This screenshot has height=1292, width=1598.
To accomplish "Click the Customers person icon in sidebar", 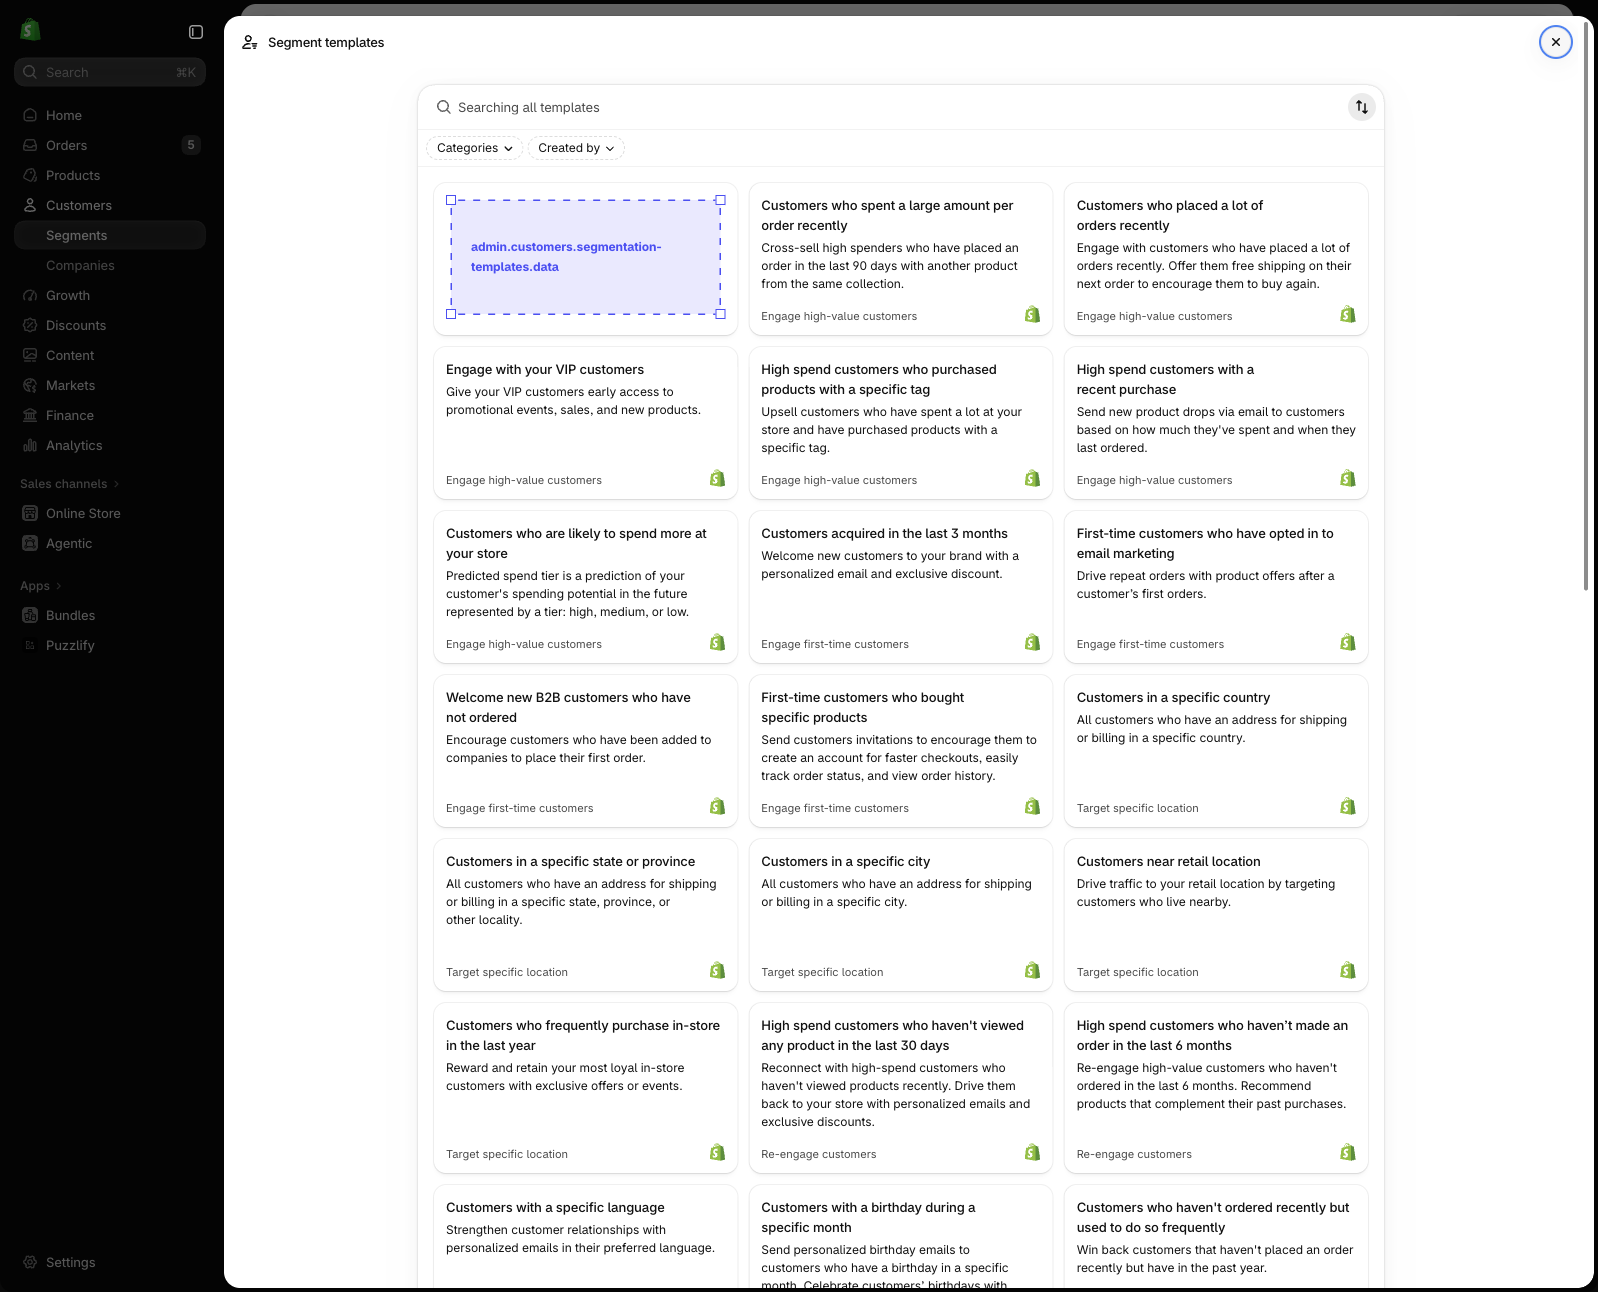I will click(30, 205).
